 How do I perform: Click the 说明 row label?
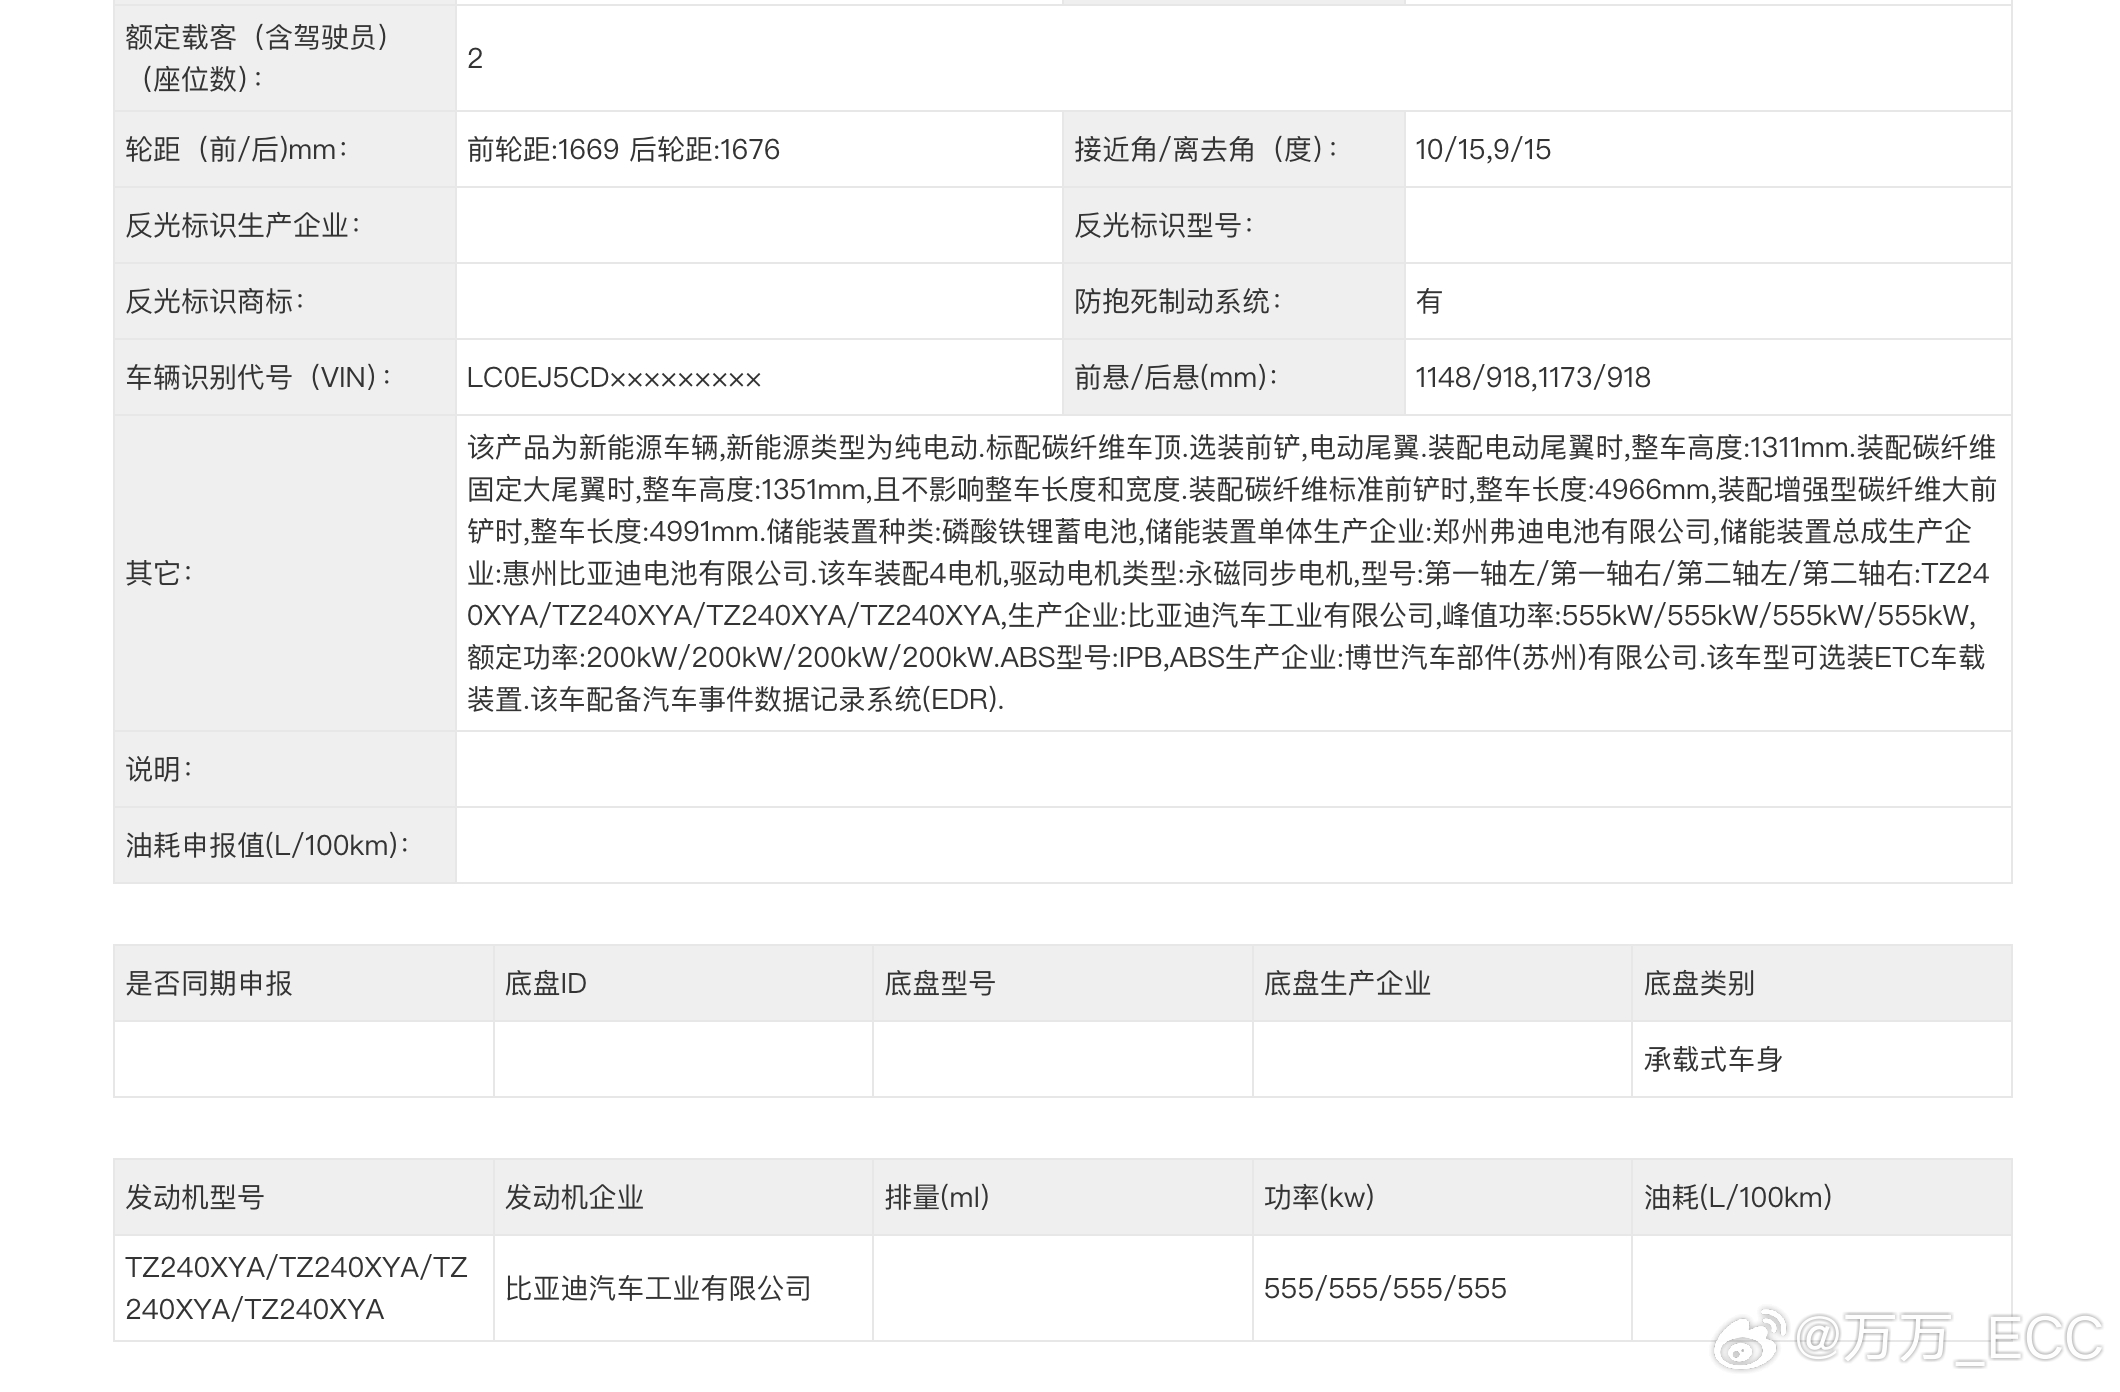coord(159,770)
